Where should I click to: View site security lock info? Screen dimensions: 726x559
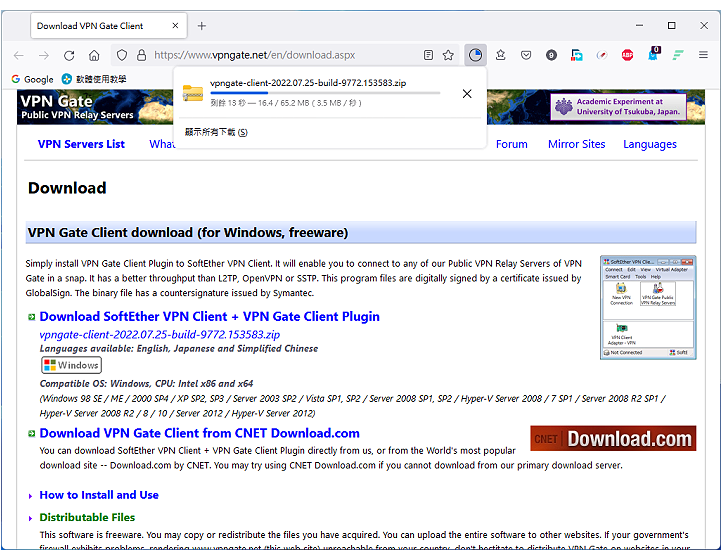(142, 55)
